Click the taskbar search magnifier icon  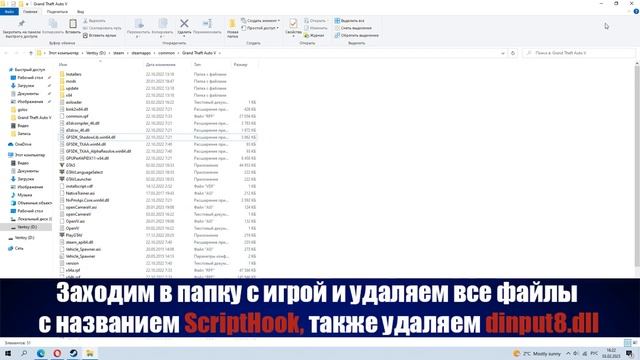tap(24, 353)
